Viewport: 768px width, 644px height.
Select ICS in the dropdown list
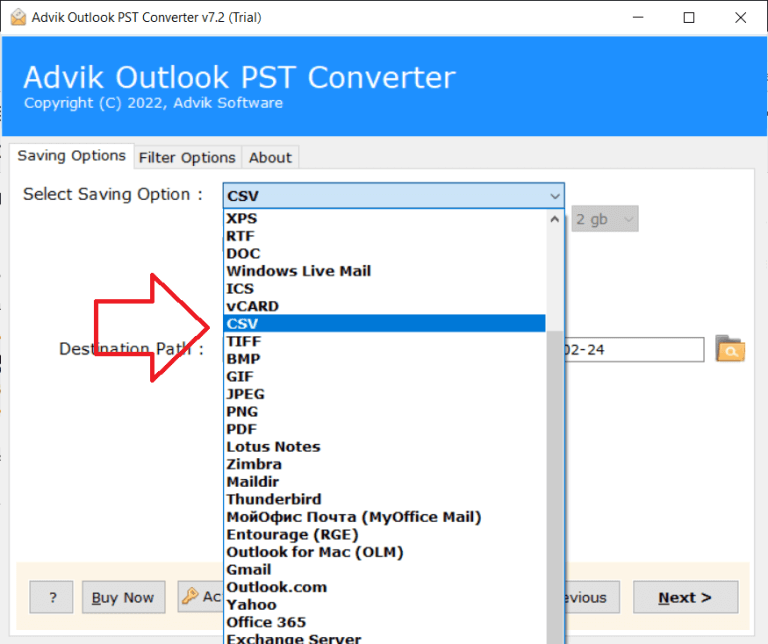tap(384, 288)
